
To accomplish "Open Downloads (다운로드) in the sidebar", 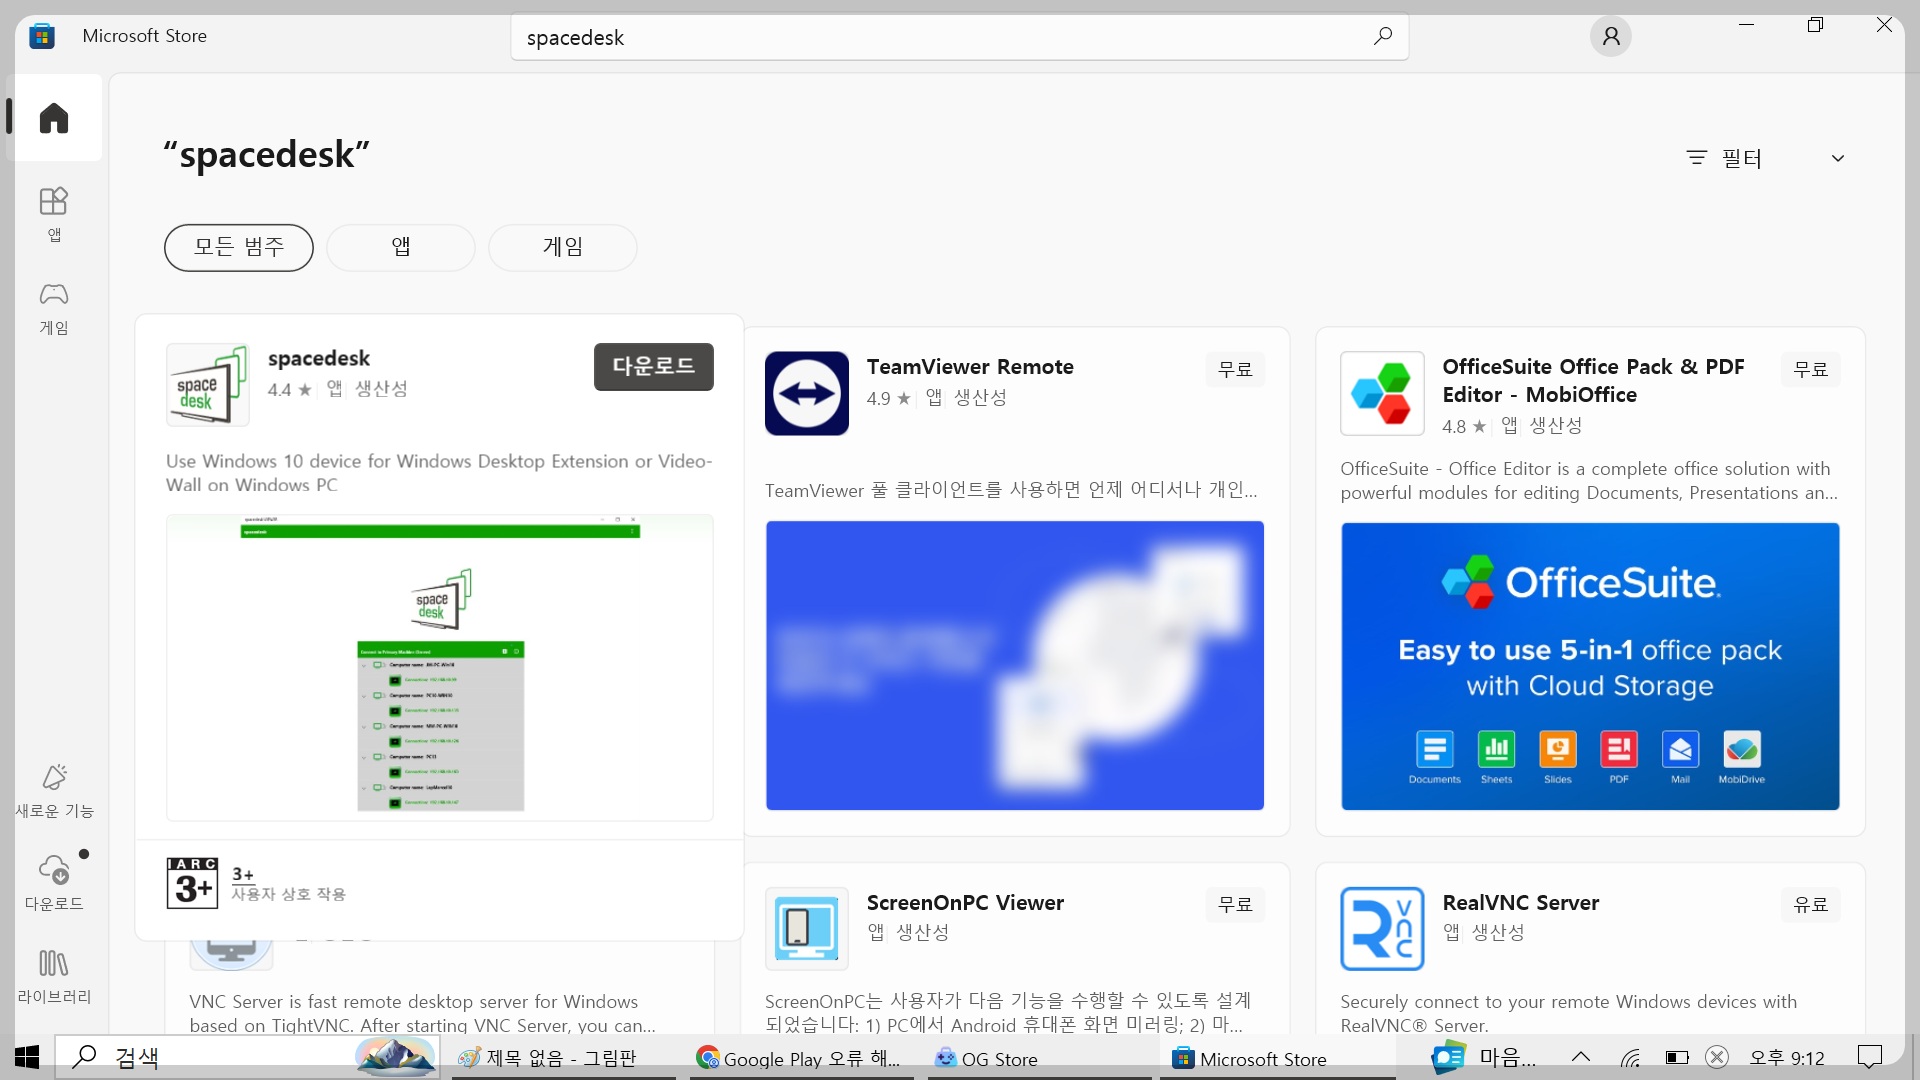I will click(x=54, y=882).
